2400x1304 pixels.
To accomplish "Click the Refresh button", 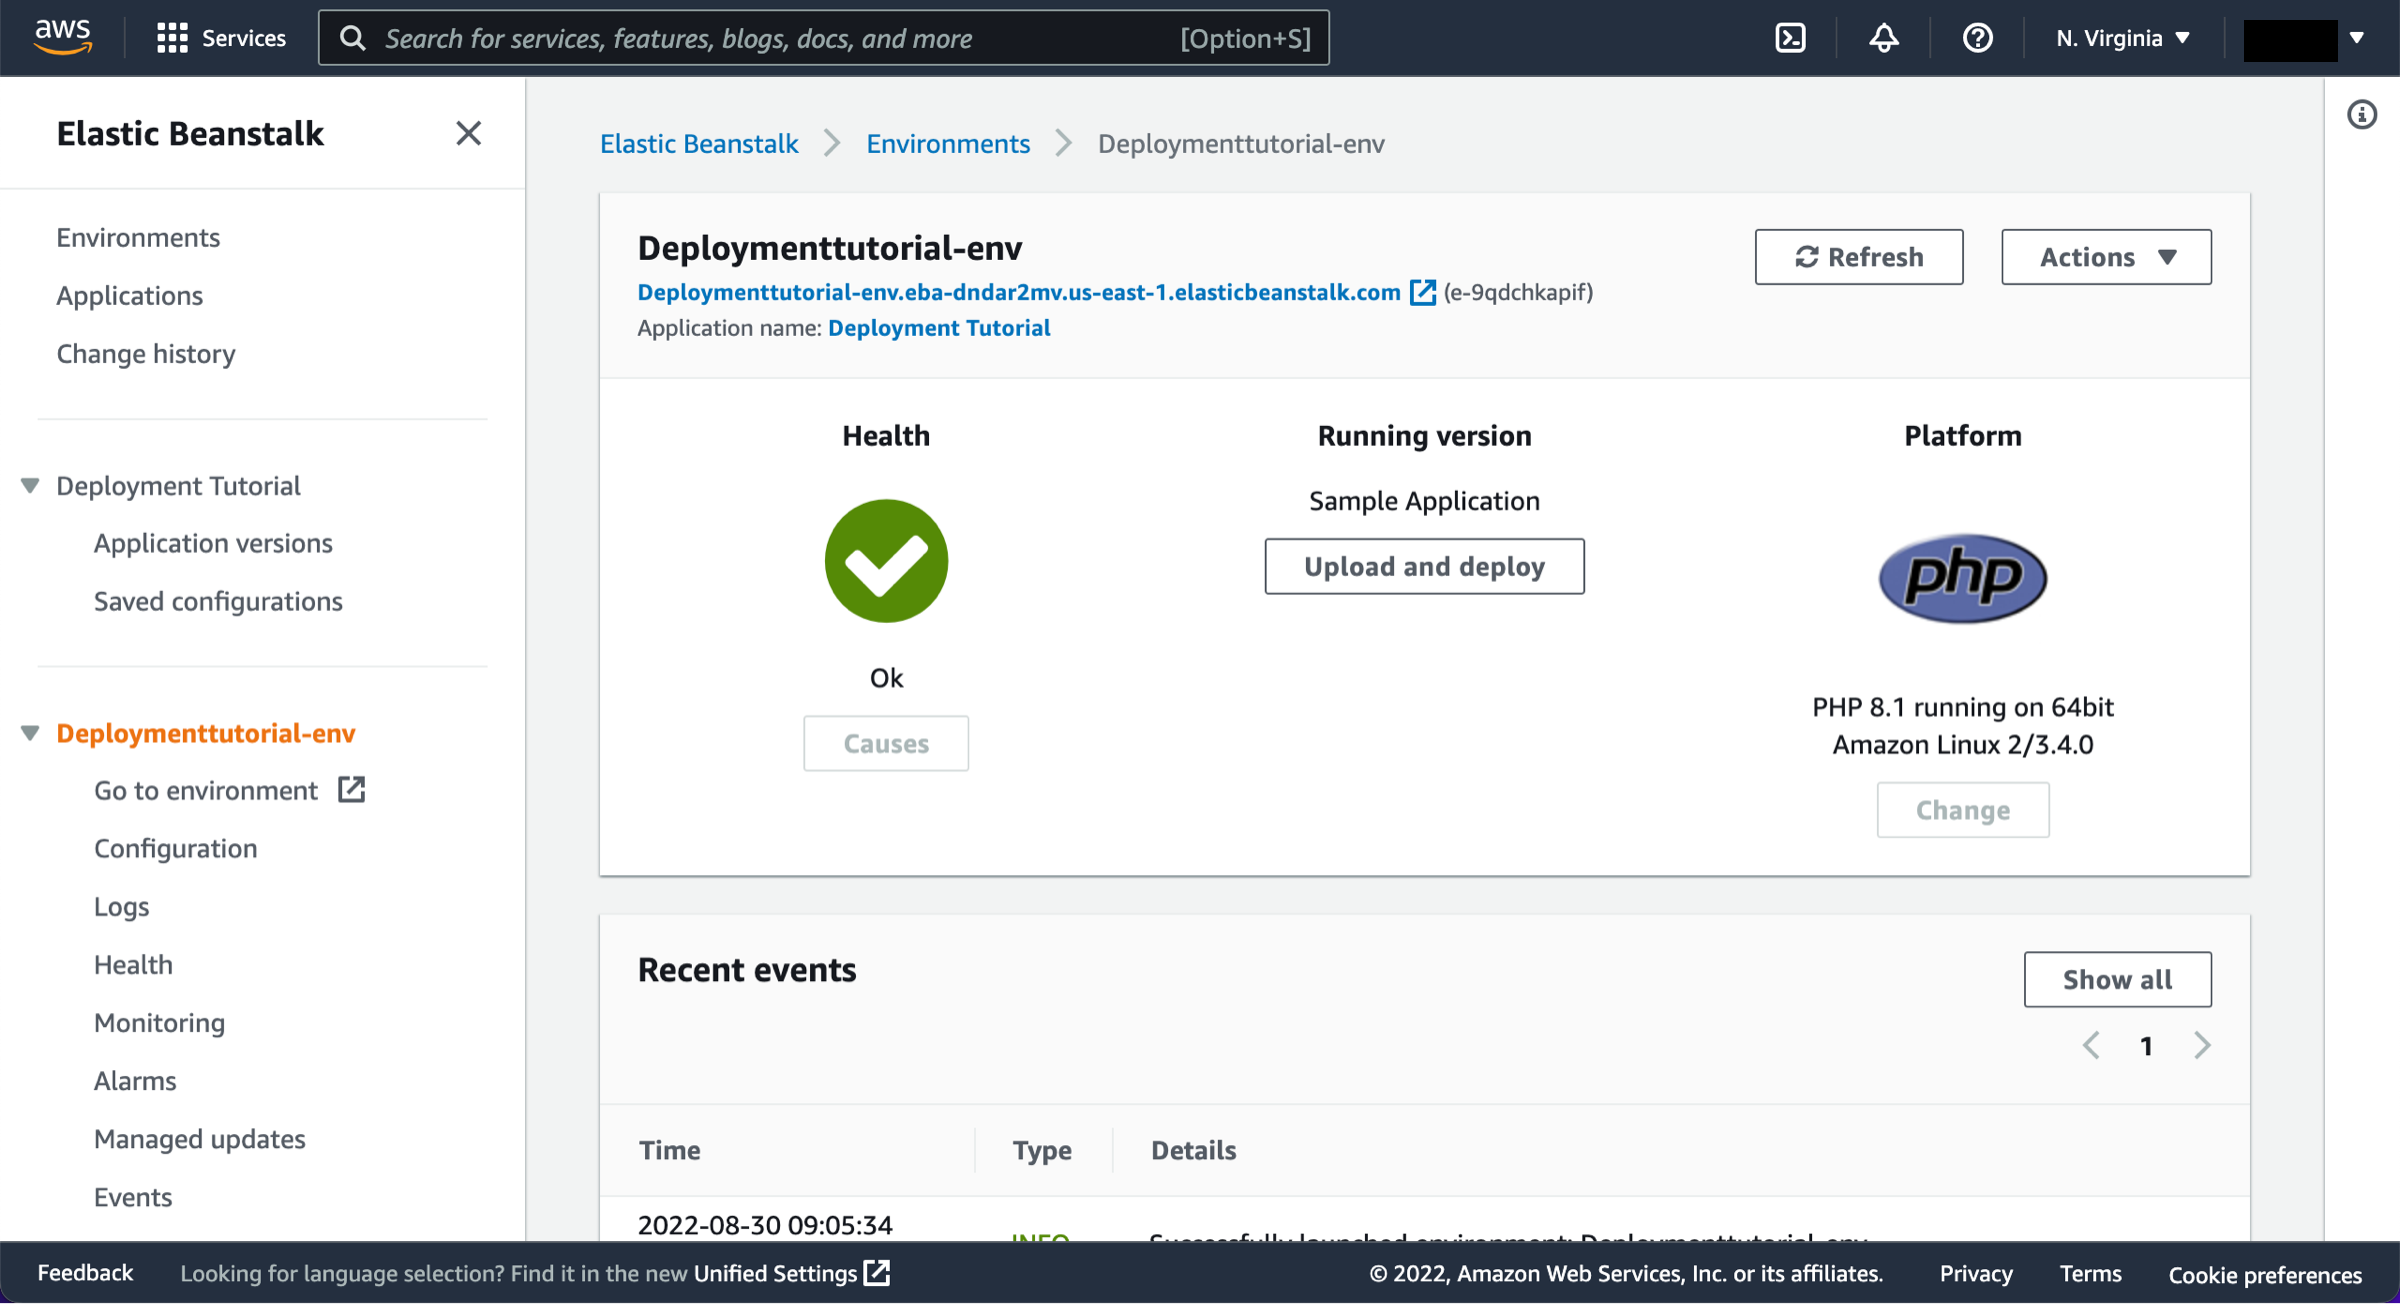I will point(1859,257).
